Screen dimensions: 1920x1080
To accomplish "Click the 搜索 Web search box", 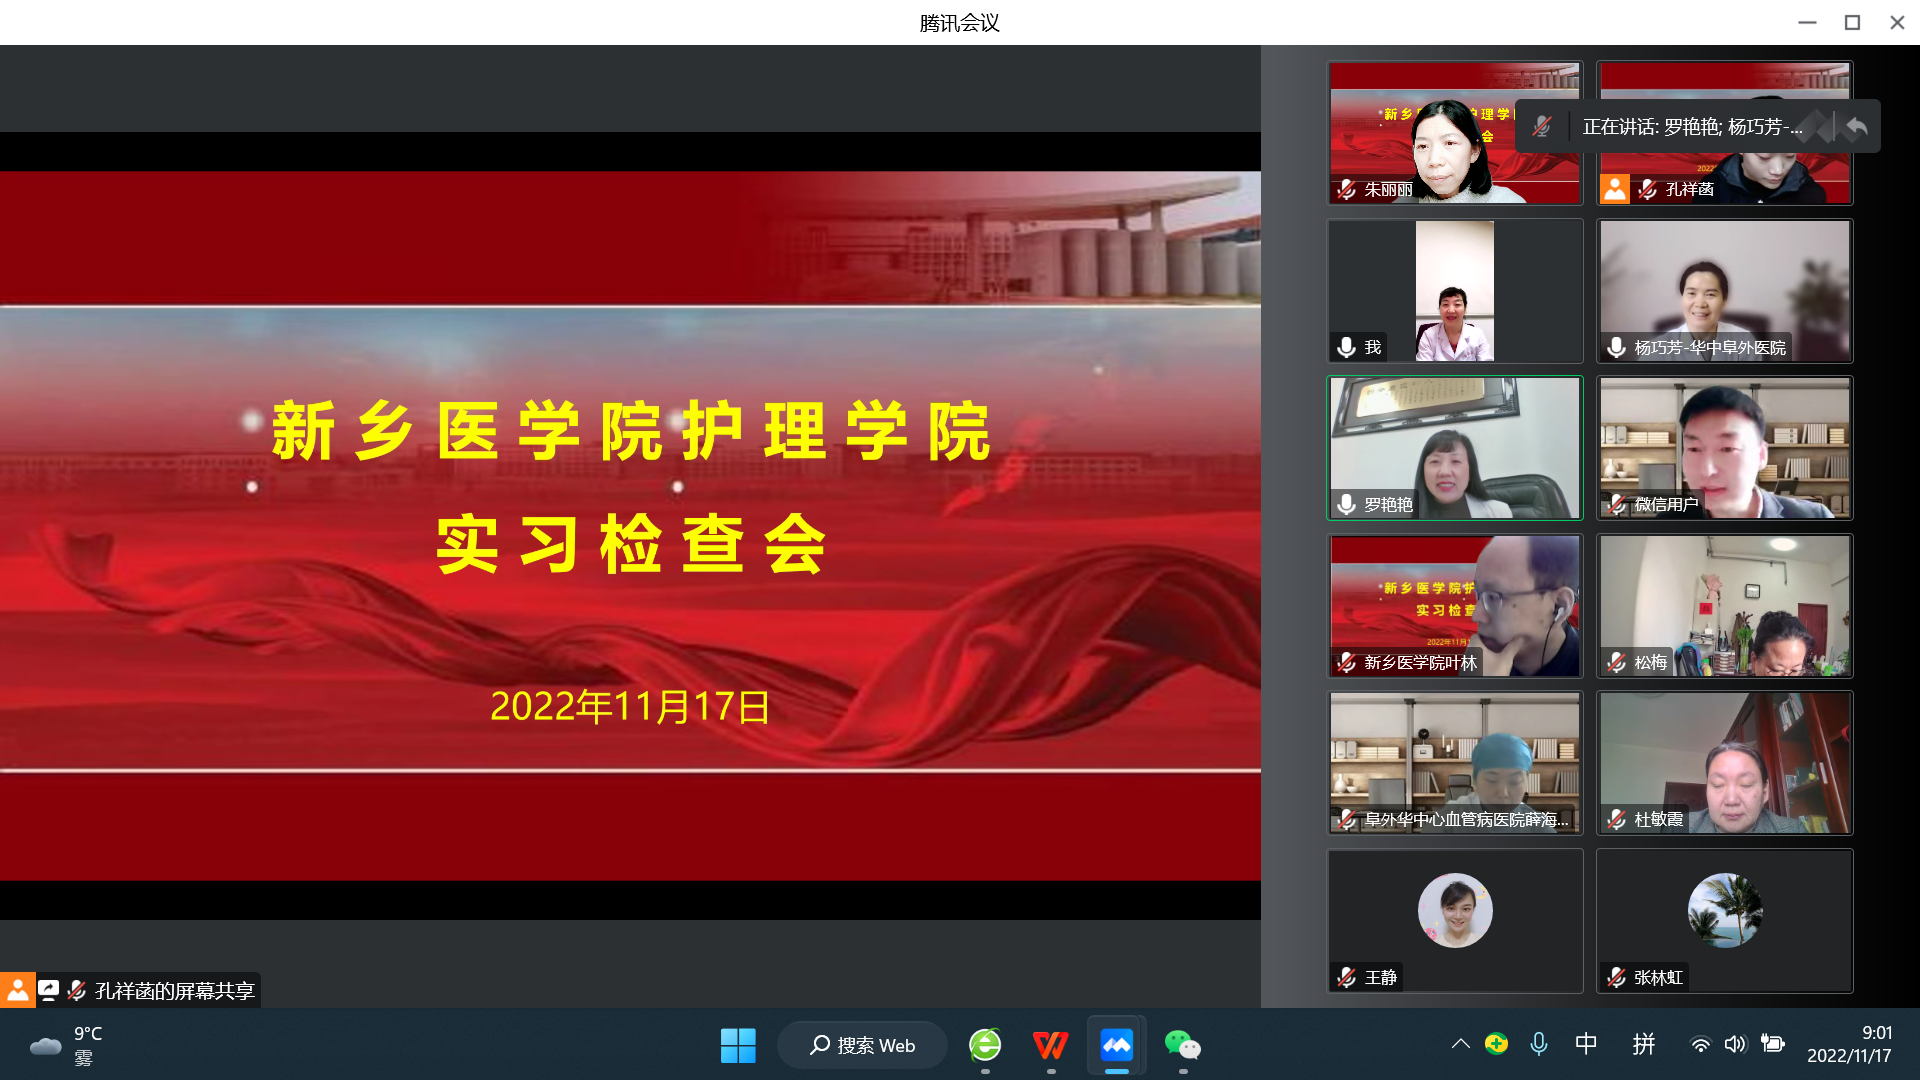I will pos(863,1046).
